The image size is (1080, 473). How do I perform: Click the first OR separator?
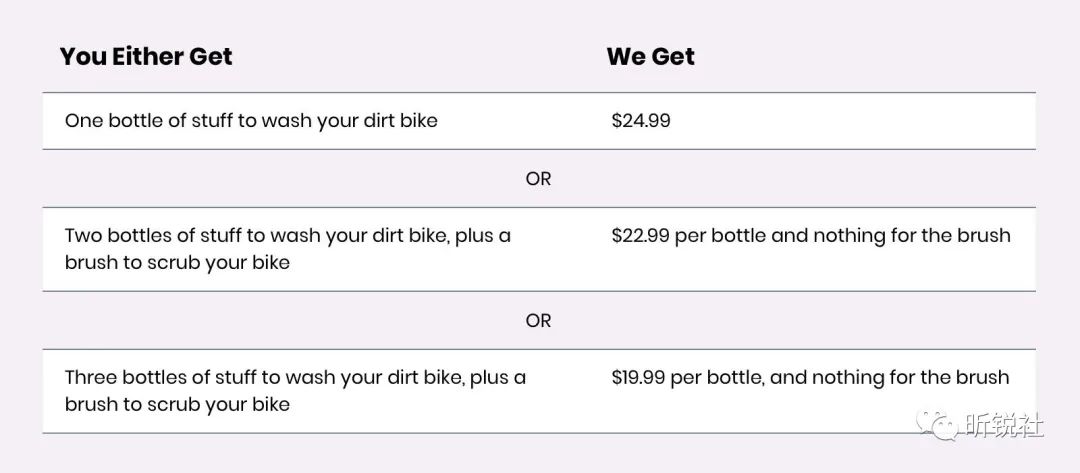pyautogui.click(x=539, y=179)
